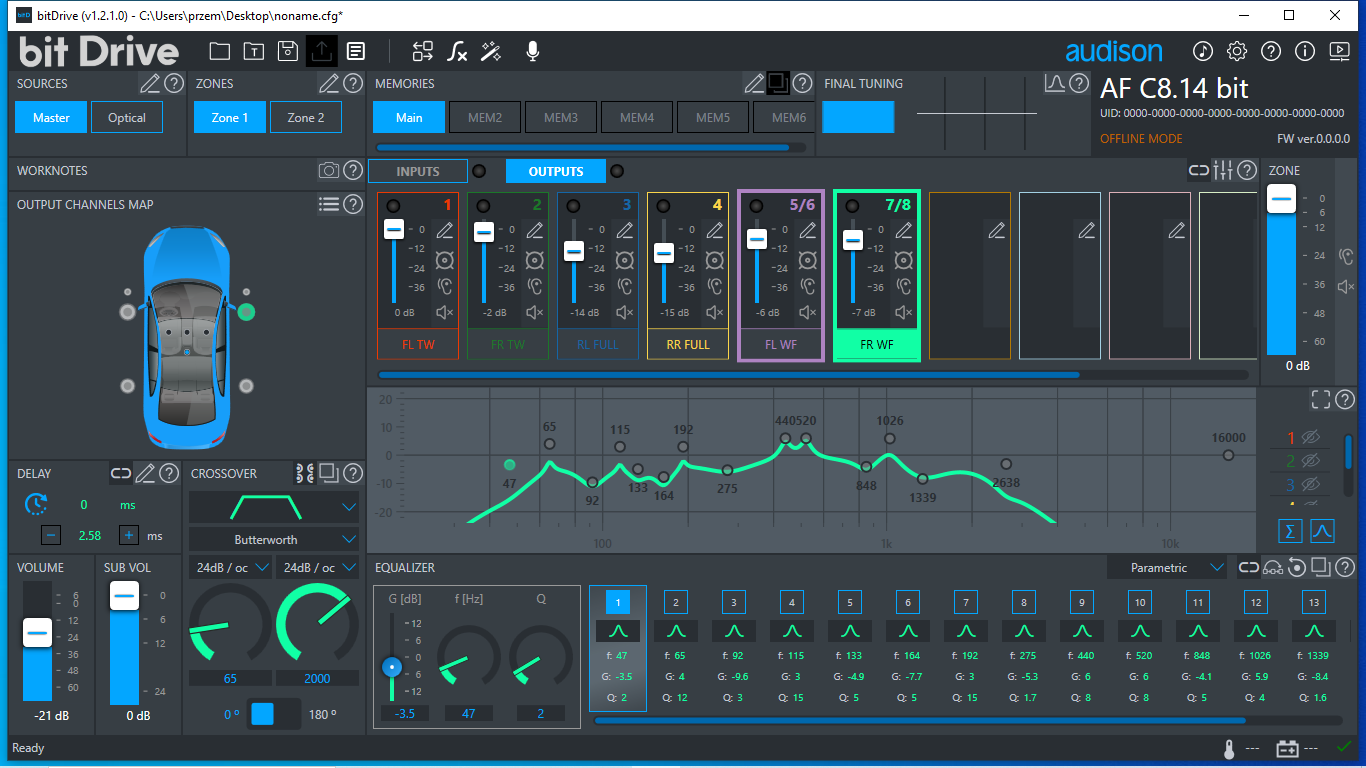Click the microphone icon in the top toolbar
The height and width of the screenshot is (768, 1366).
533,51
